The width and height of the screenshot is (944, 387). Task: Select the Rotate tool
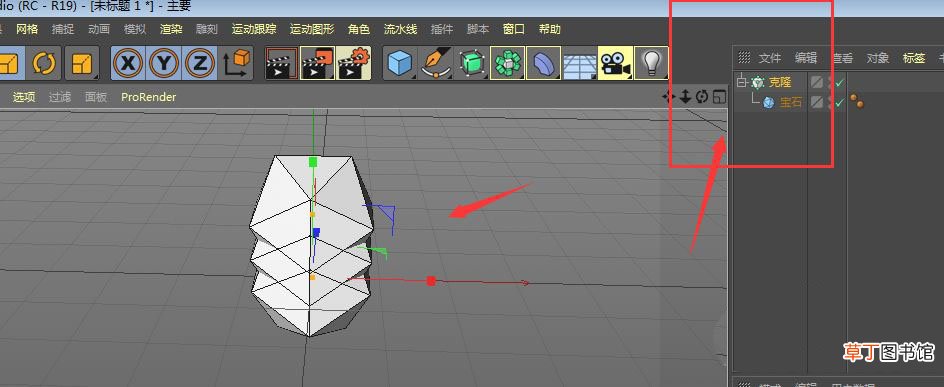pyautogui.click(x=43, y=63)
